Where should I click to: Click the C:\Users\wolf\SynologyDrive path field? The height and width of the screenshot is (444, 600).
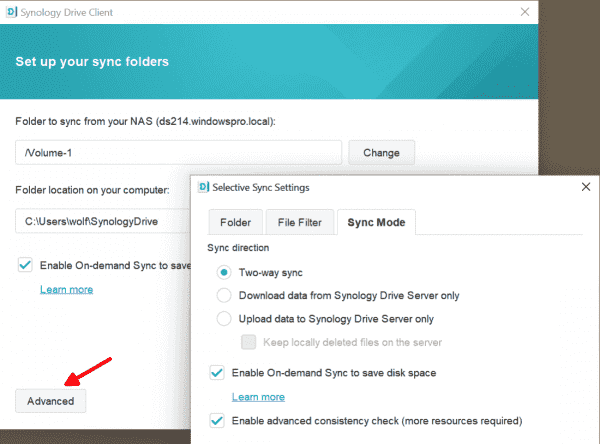[103, 221]
